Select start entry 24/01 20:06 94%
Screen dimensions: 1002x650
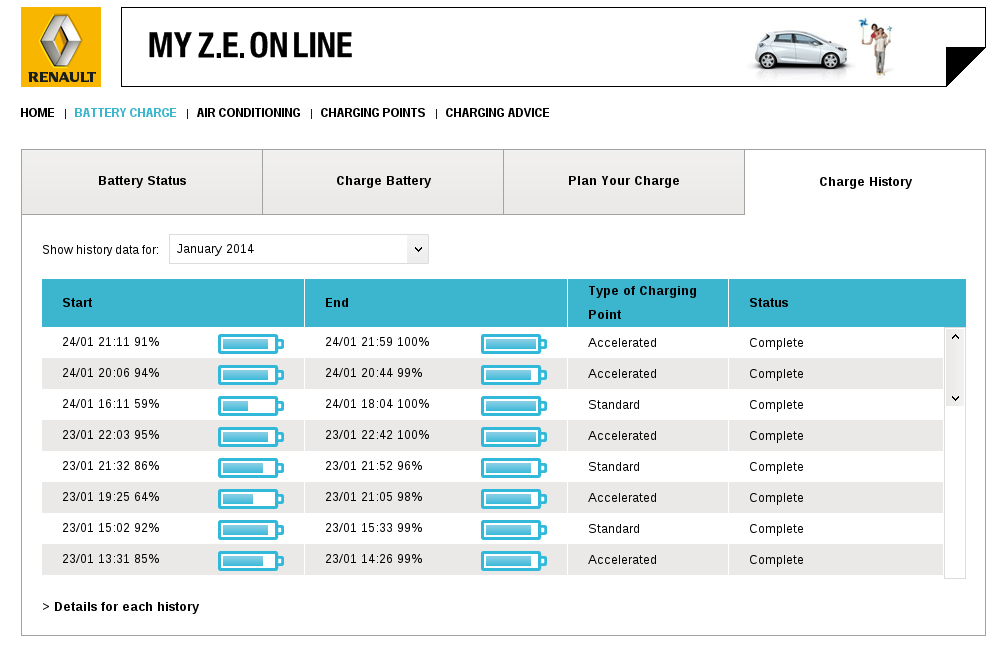111,373
